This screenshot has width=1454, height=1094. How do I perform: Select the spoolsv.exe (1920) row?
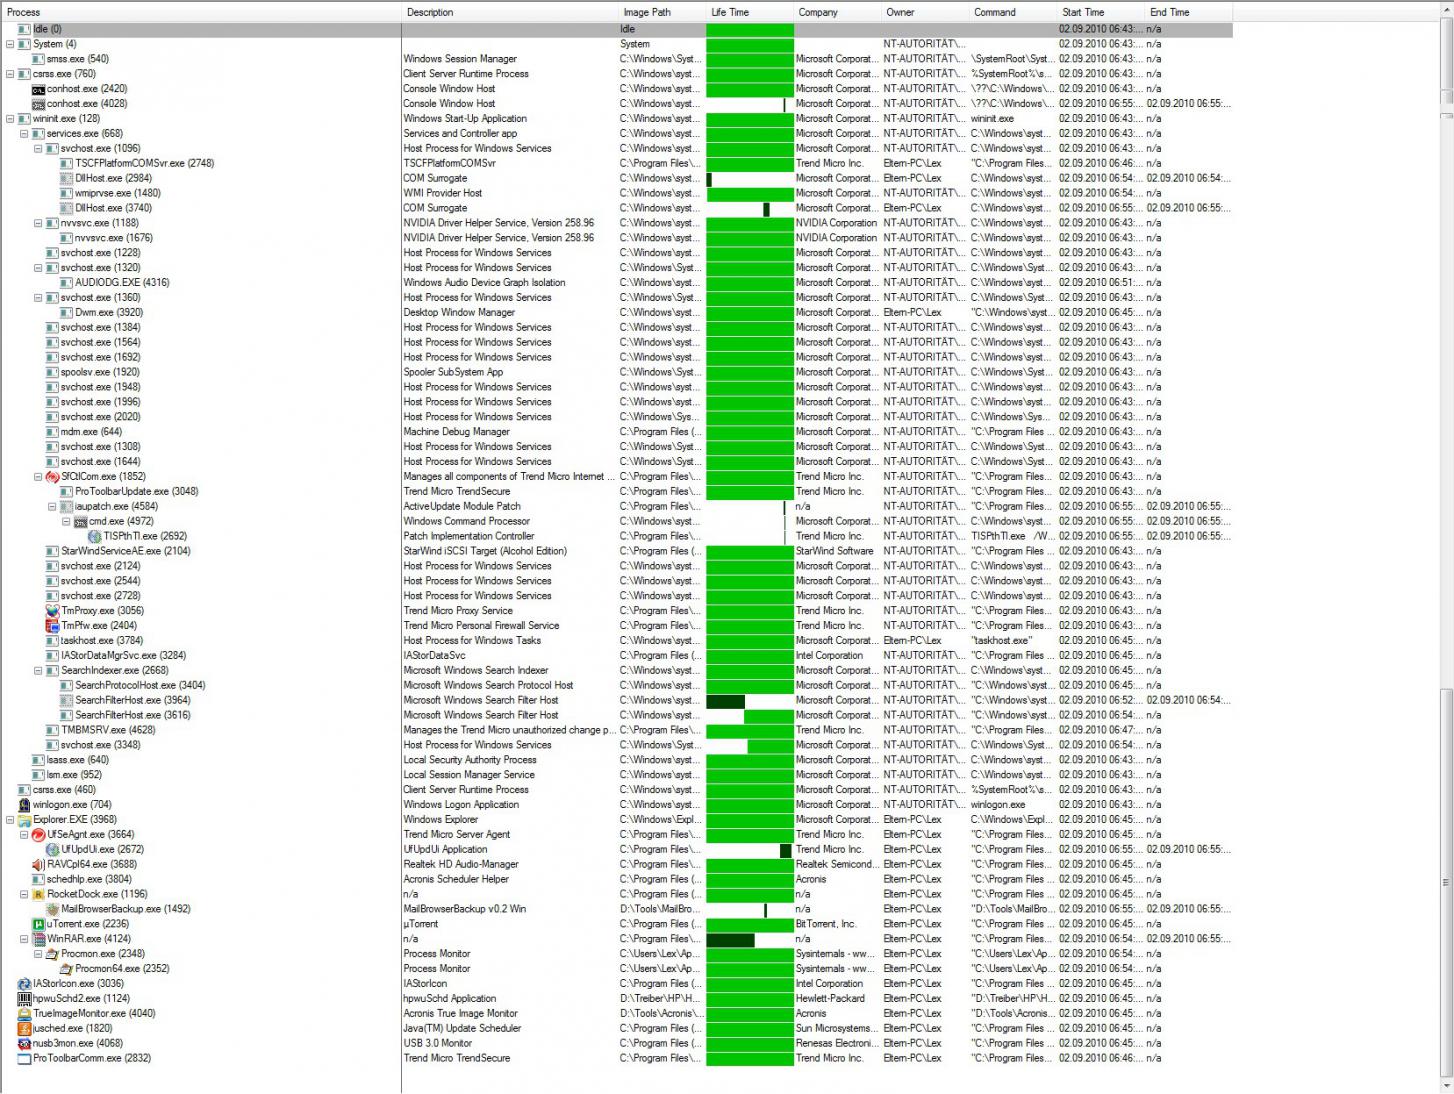tap(616, 372)
